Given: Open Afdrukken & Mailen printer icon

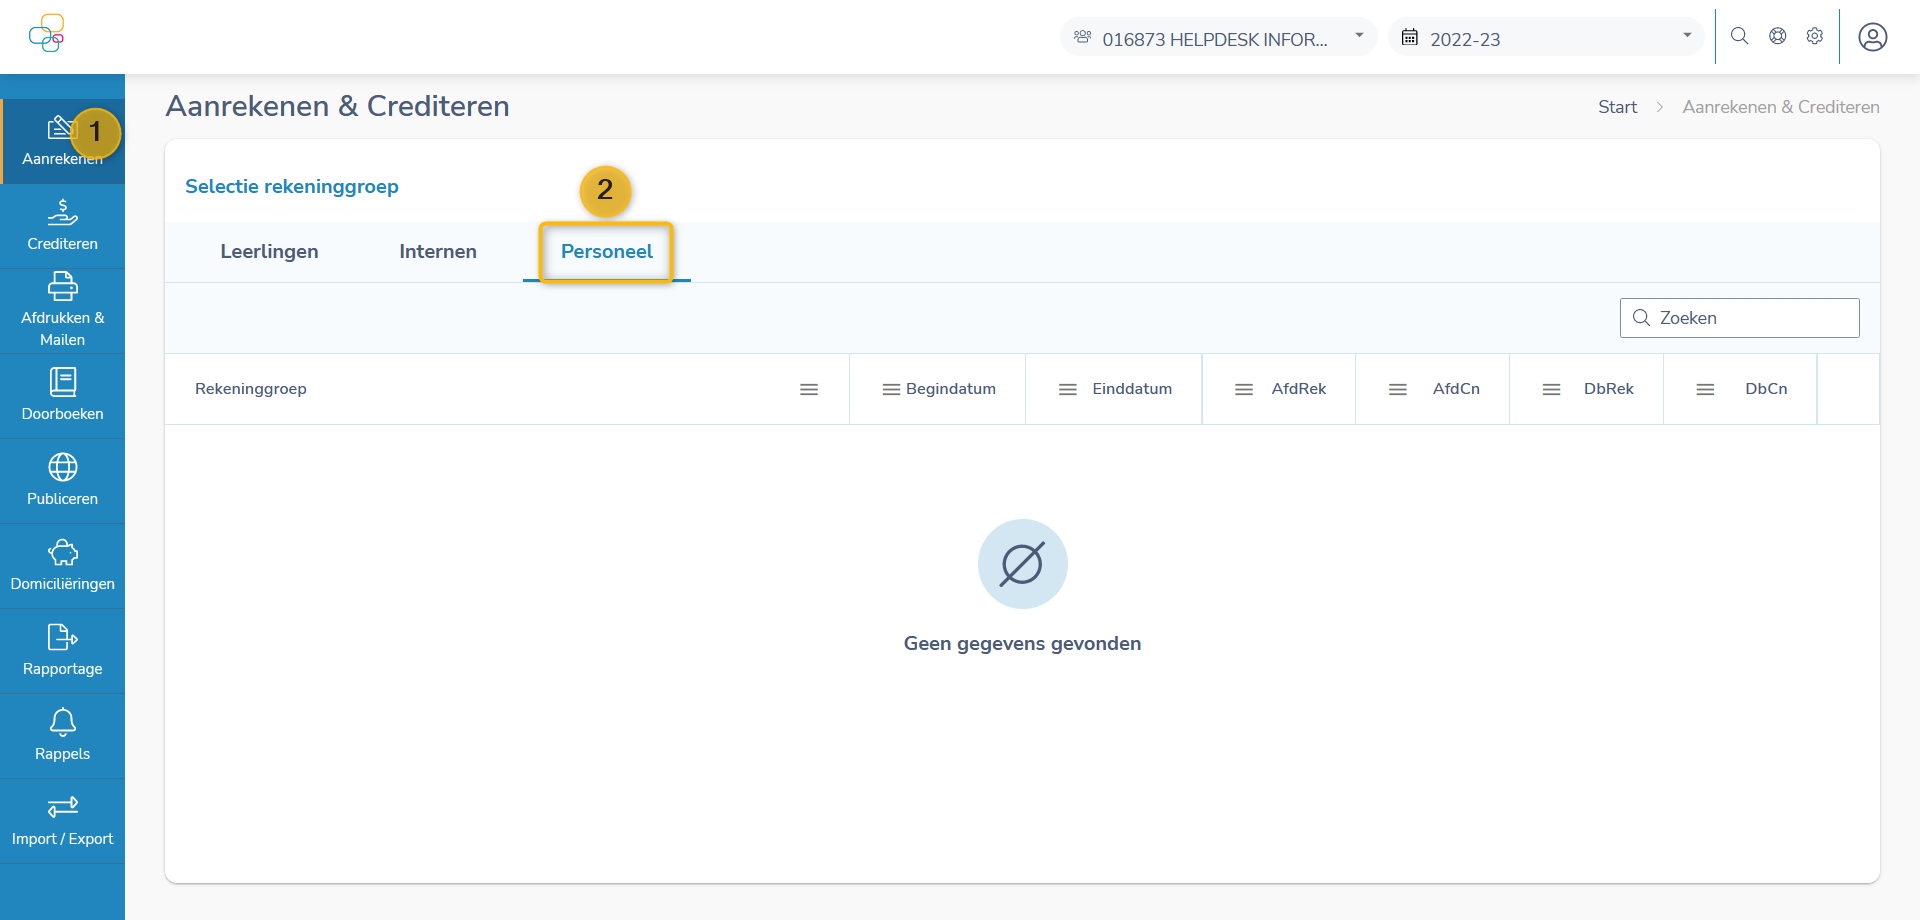Looking at the screenshot, I should coord(62,288).
